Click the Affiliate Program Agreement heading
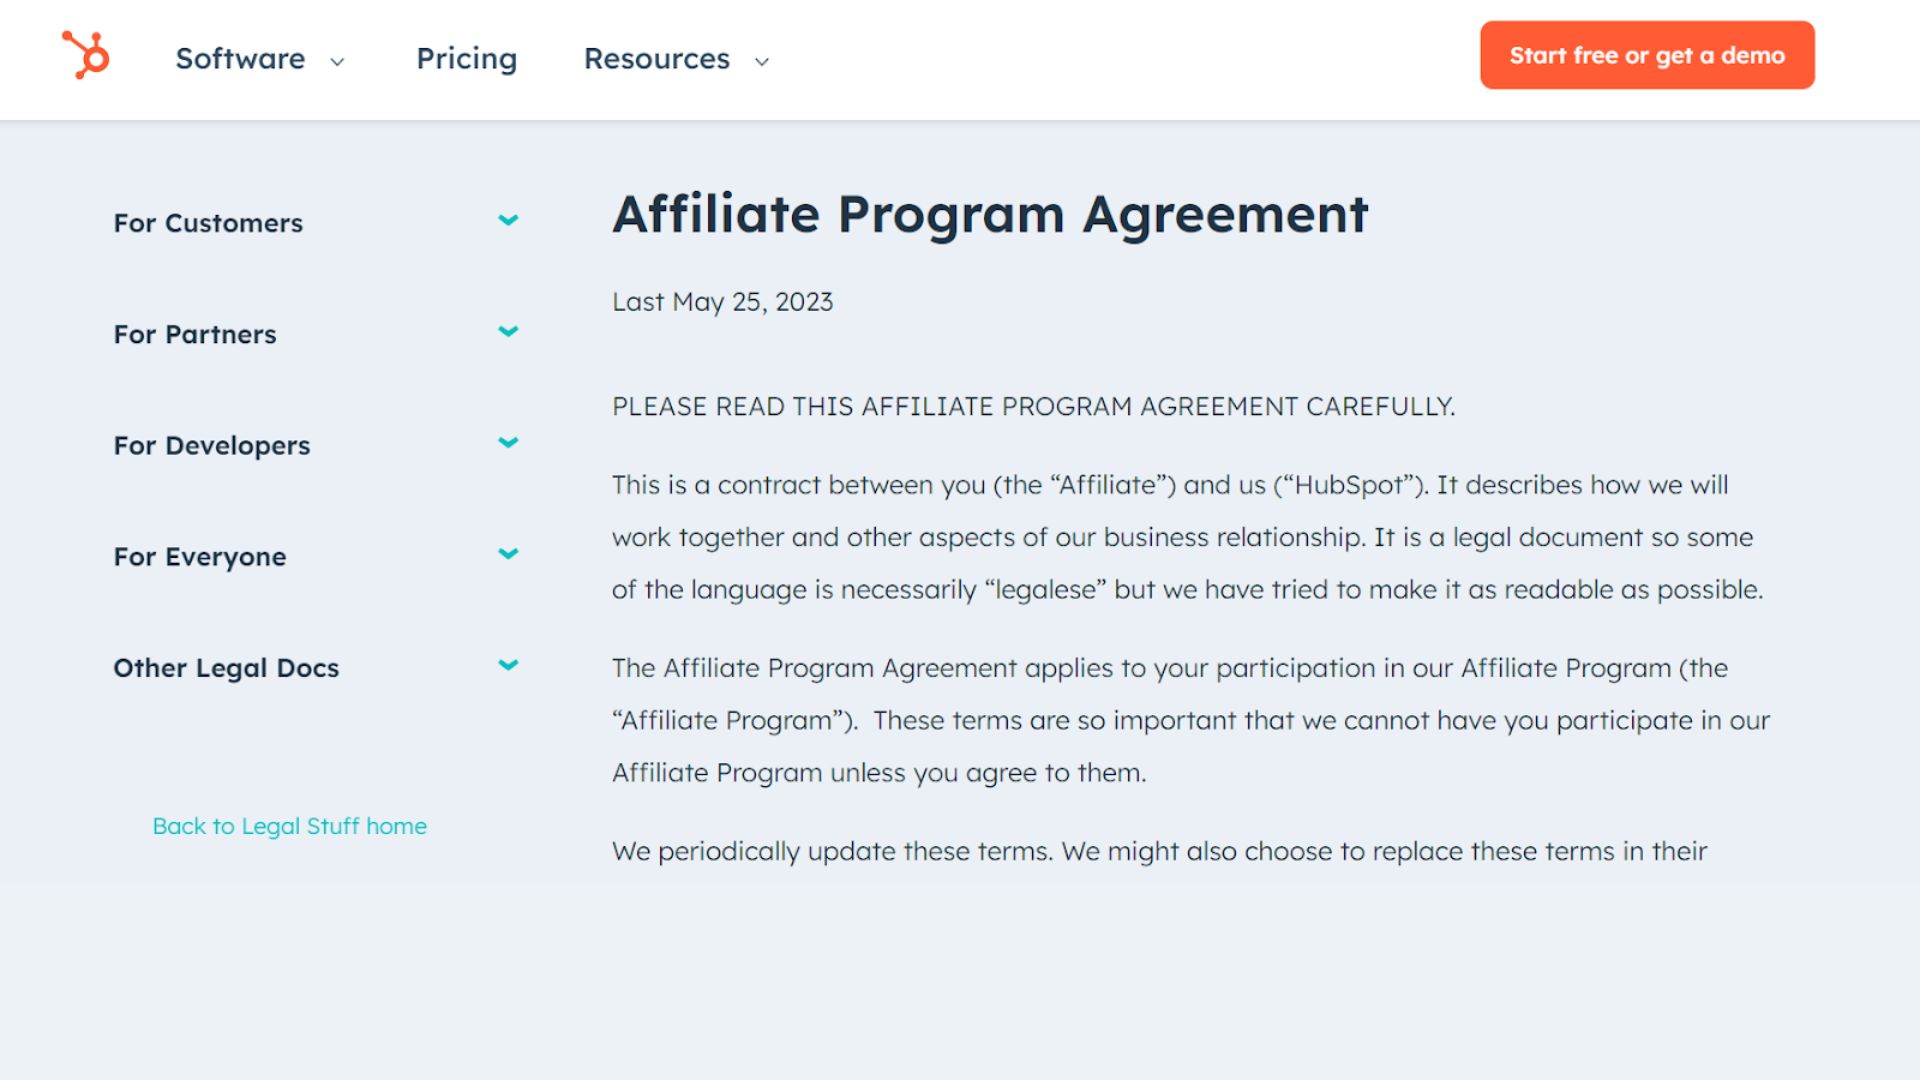Screen dimensions: 1920x1080 pyautogui.click(x=991, y=213)
